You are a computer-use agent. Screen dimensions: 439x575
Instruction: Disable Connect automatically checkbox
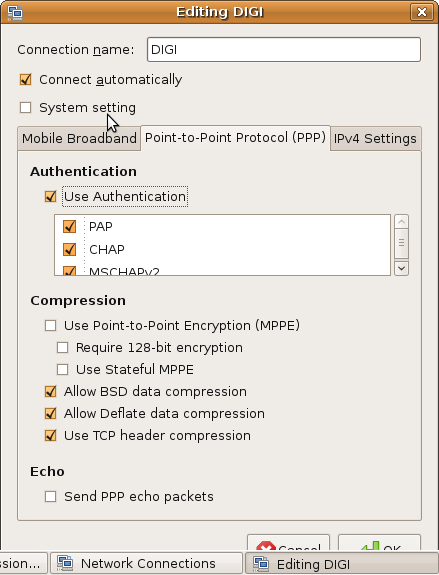(x=26, y=80)
